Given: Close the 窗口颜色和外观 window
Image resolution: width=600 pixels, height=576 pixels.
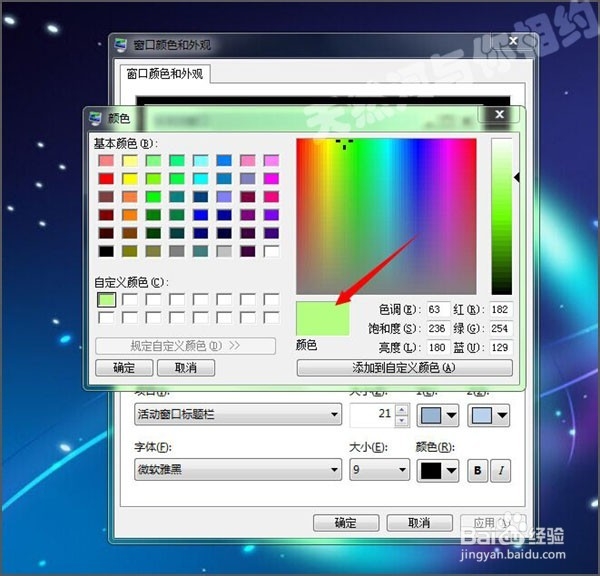Looking at the screenshot, I should 514,41.
